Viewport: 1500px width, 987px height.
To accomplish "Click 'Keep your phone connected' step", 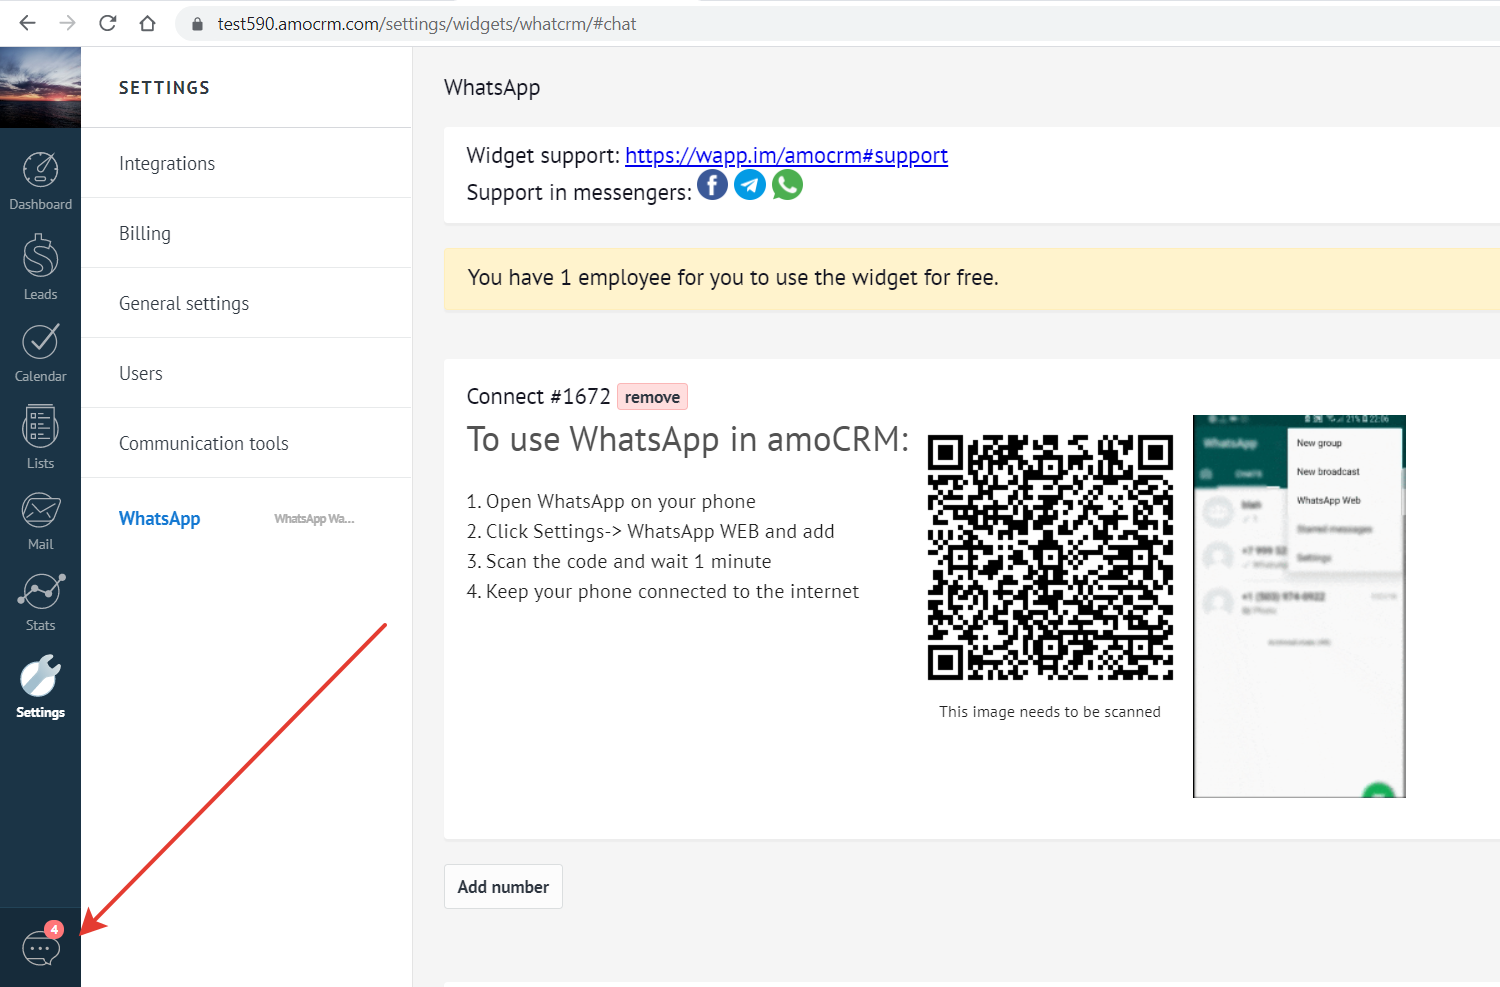I will [x=663, y=592].
